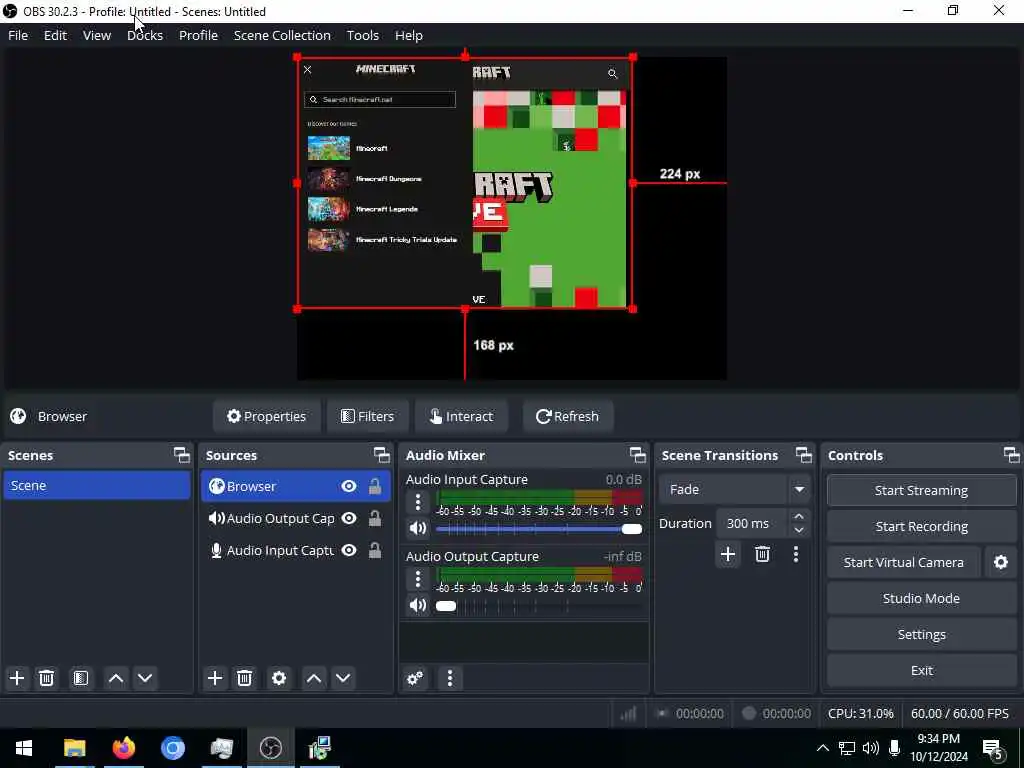
Task: Open source properties gear in Sources panel
Action: [x=279, y=678]
